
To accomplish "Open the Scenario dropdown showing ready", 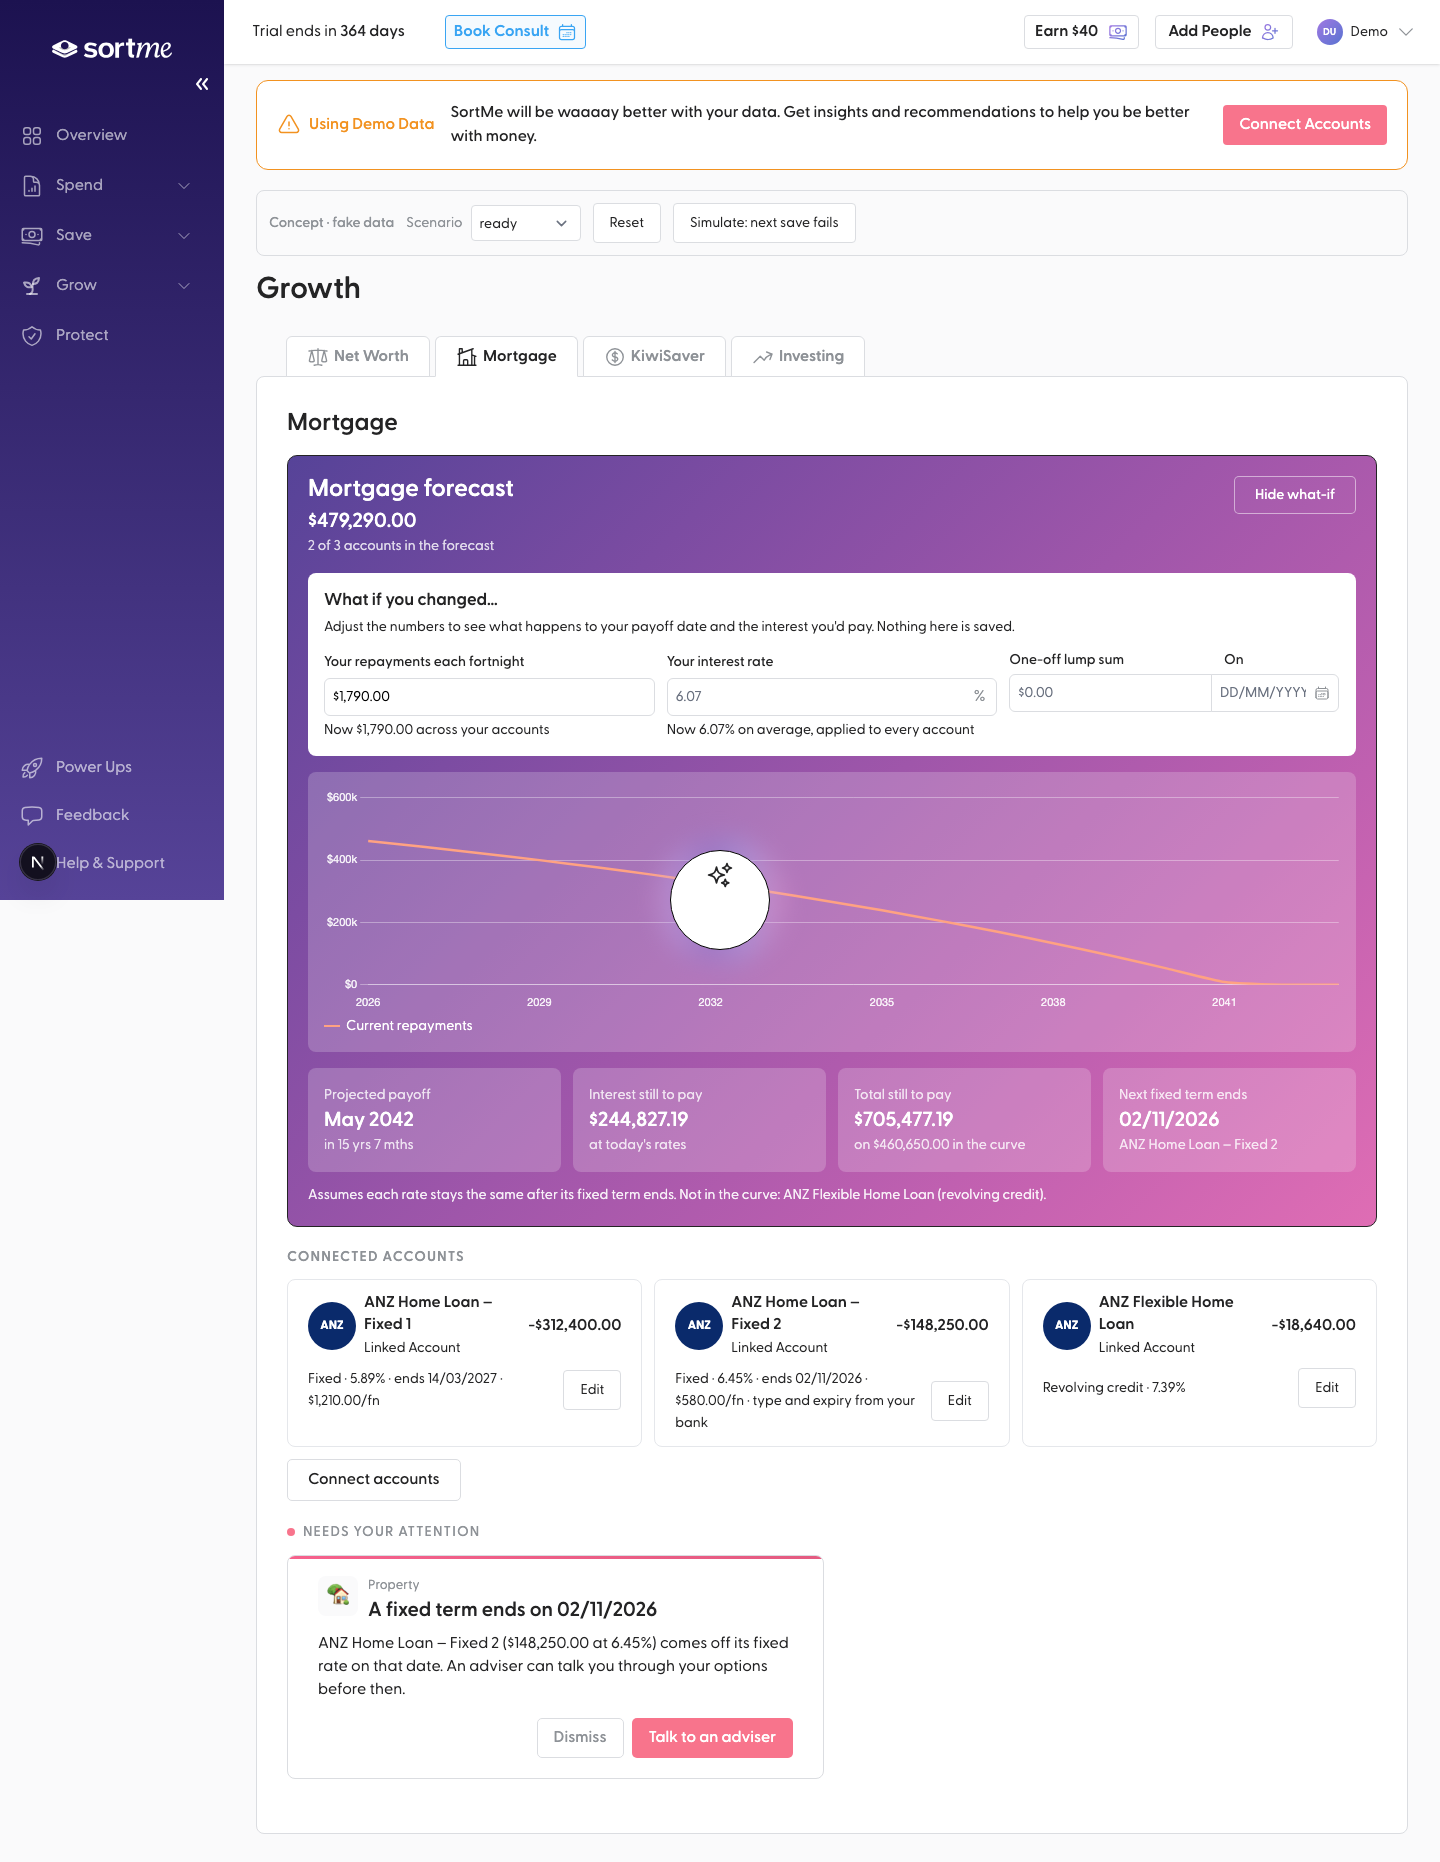I will point(526,223).
